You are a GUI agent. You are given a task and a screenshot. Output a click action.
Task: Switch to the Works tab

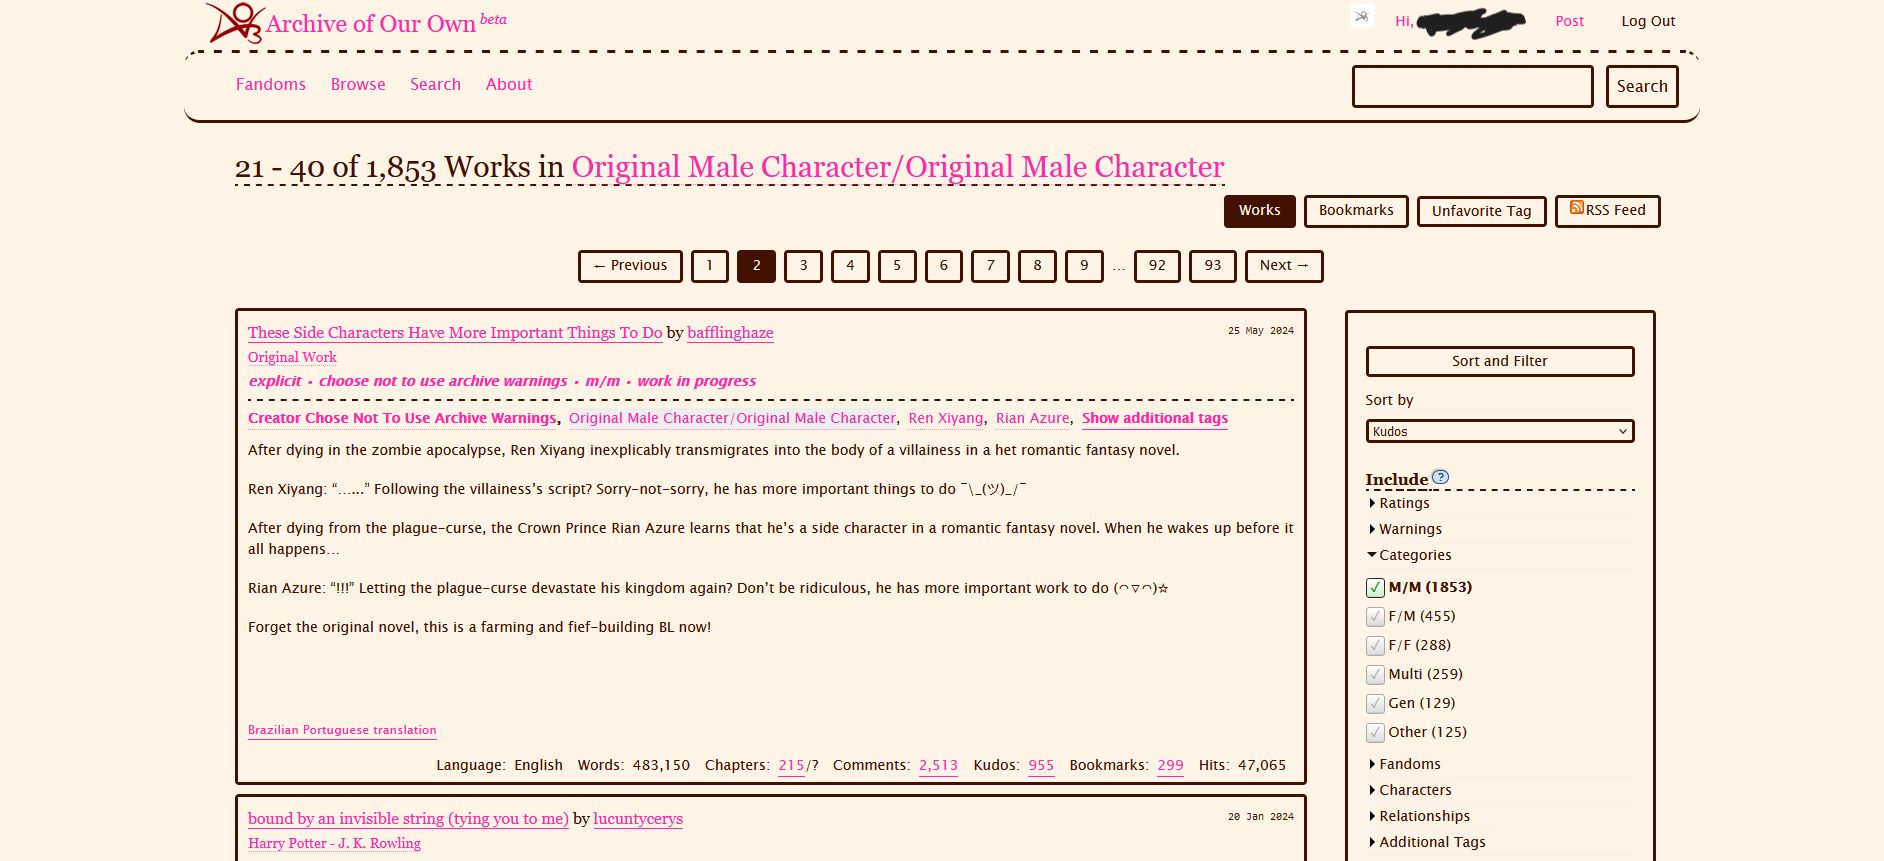(1260, 210)
